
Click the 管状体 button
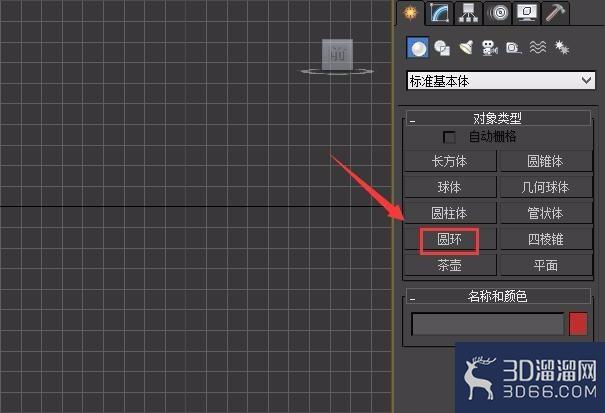(546, 213)
